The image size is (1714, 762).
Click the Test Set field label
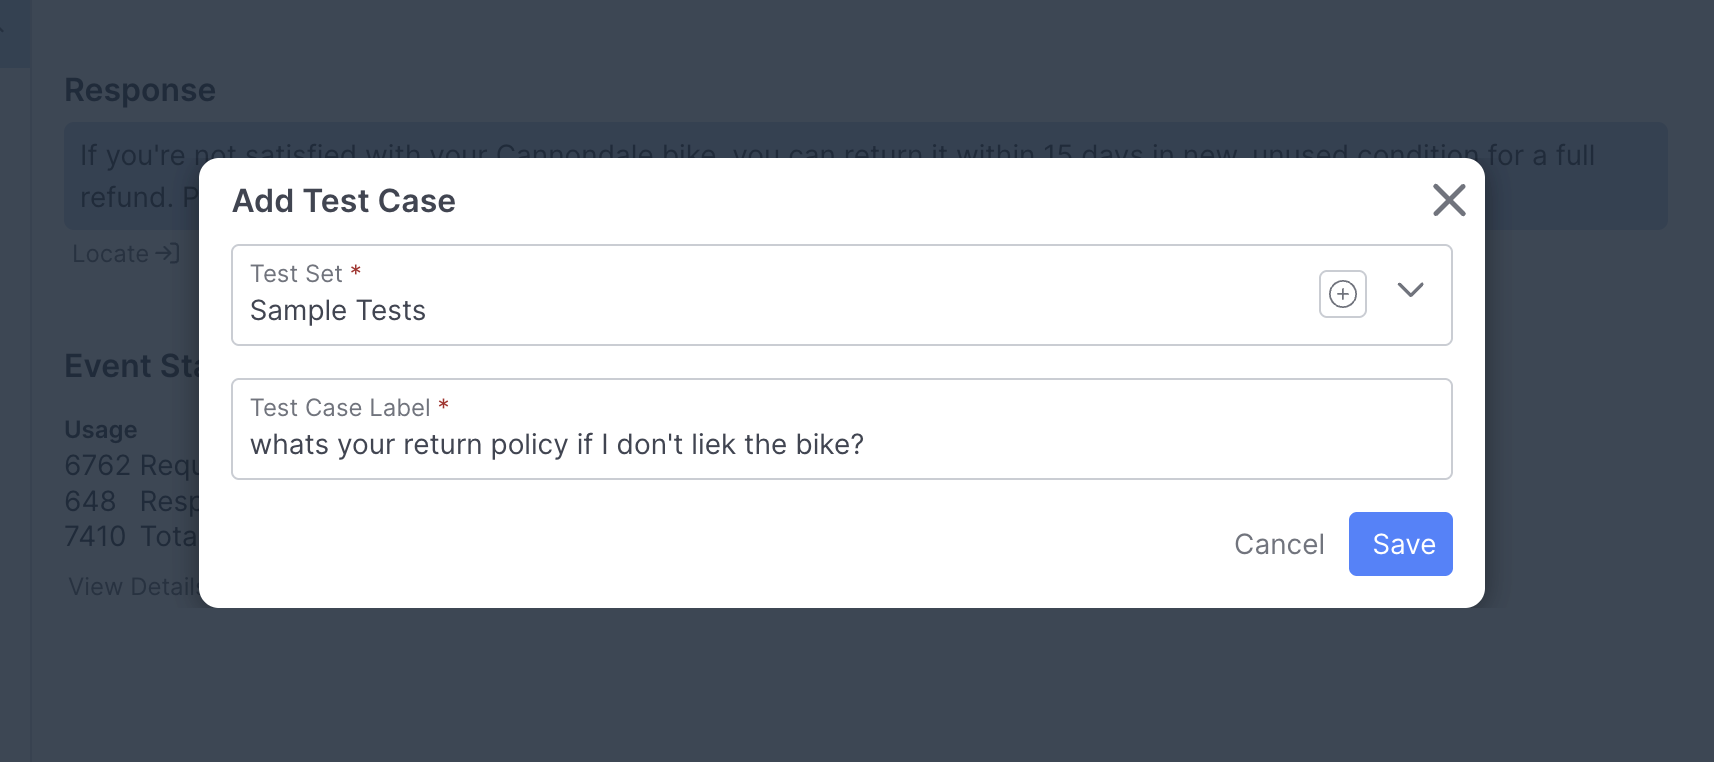pyautogui.click(x=296, y=274)
